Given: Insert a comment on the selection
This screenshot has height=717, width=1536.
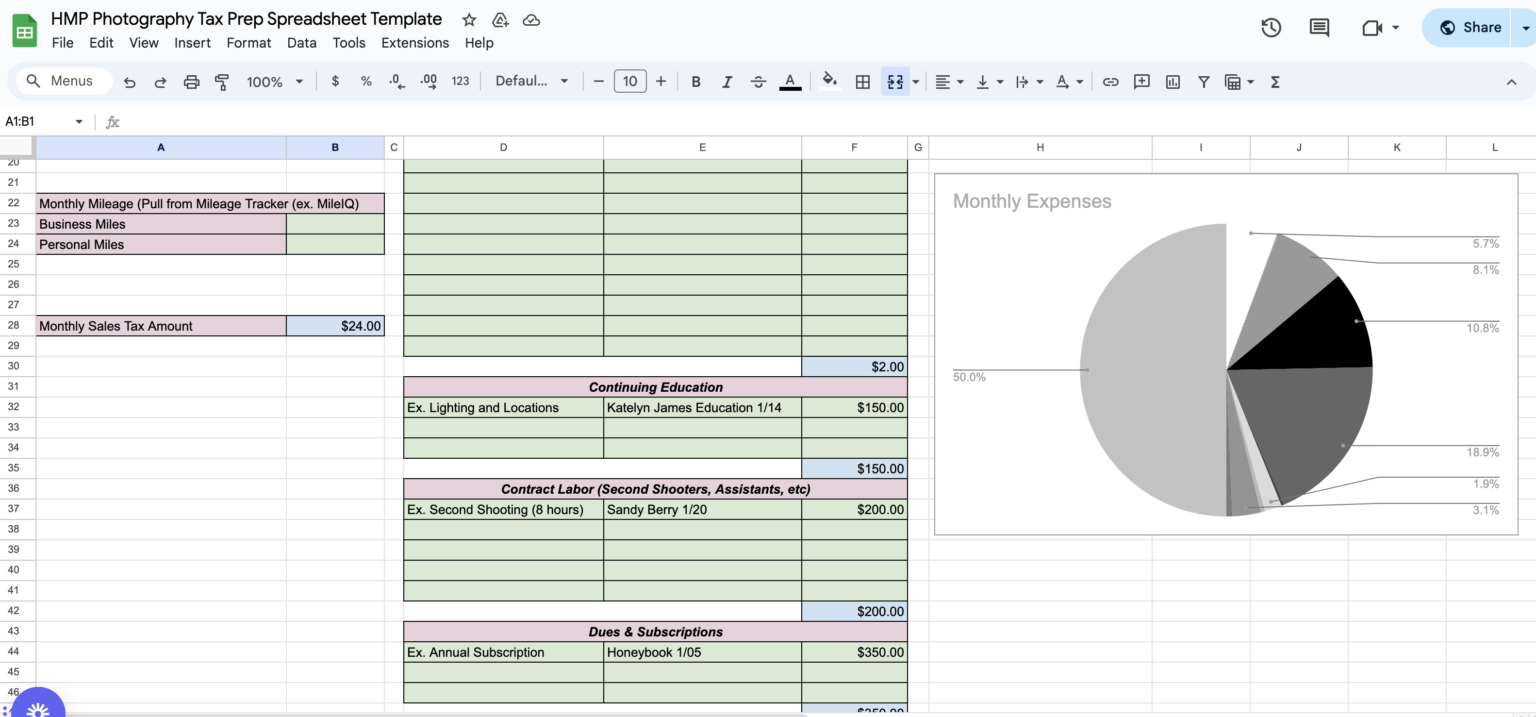Looking at the screenshot, I should [x=1141, y=81].
